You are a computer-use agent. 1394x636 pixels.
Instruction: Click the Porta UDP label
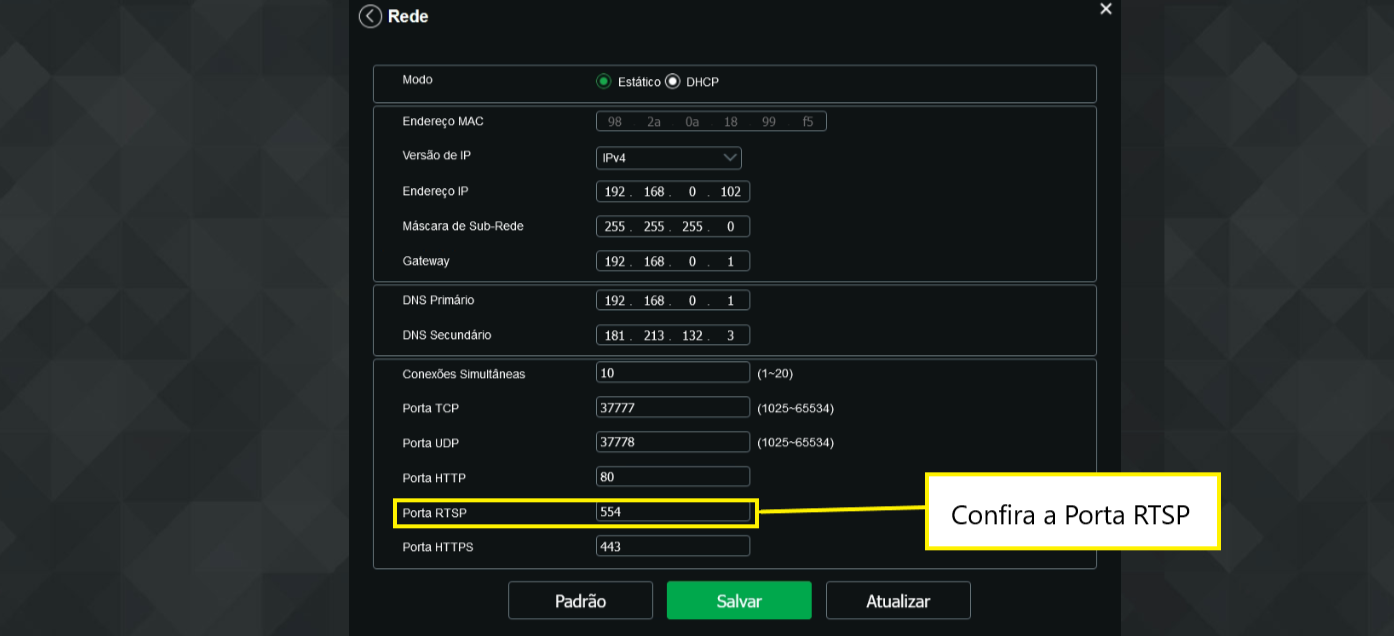coord(431,443)
